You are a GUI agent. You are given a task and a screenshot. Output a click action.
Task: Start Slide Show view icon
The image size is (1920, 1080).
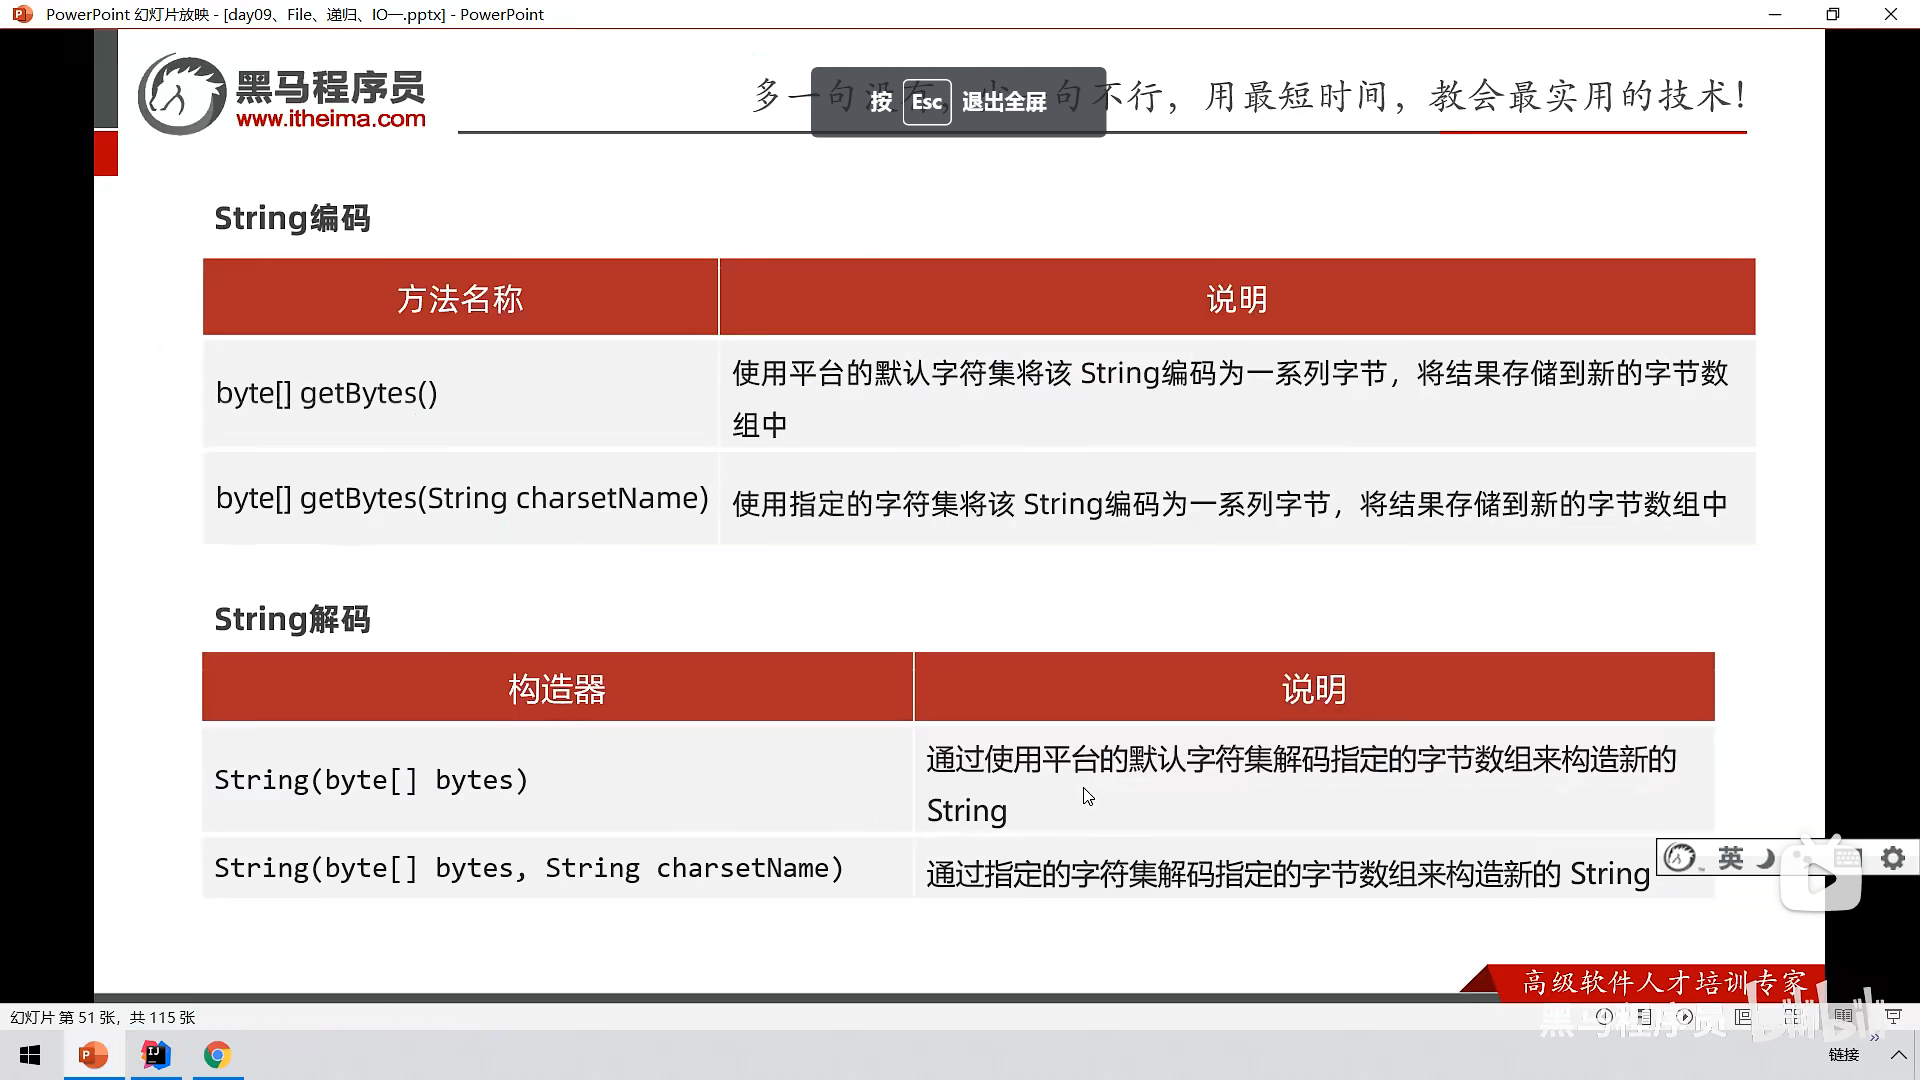click(1893, 1017)
